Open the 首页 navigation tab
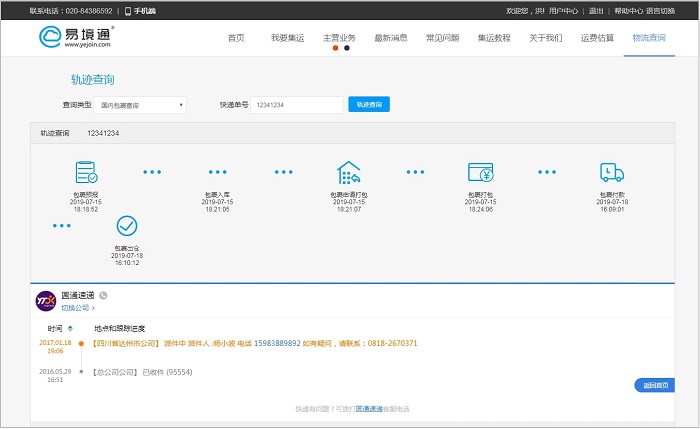 [x=236, y=37]
